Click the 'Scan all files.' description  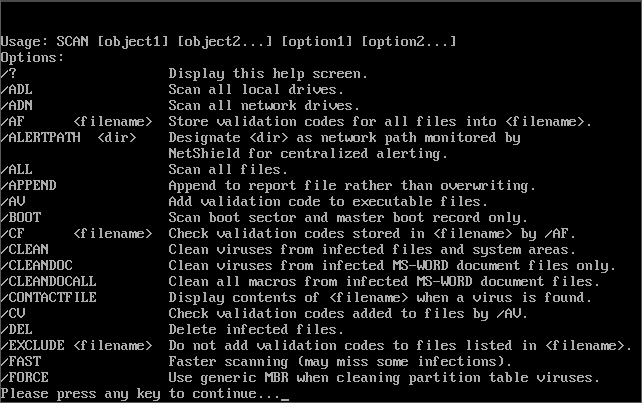point(228,170)
